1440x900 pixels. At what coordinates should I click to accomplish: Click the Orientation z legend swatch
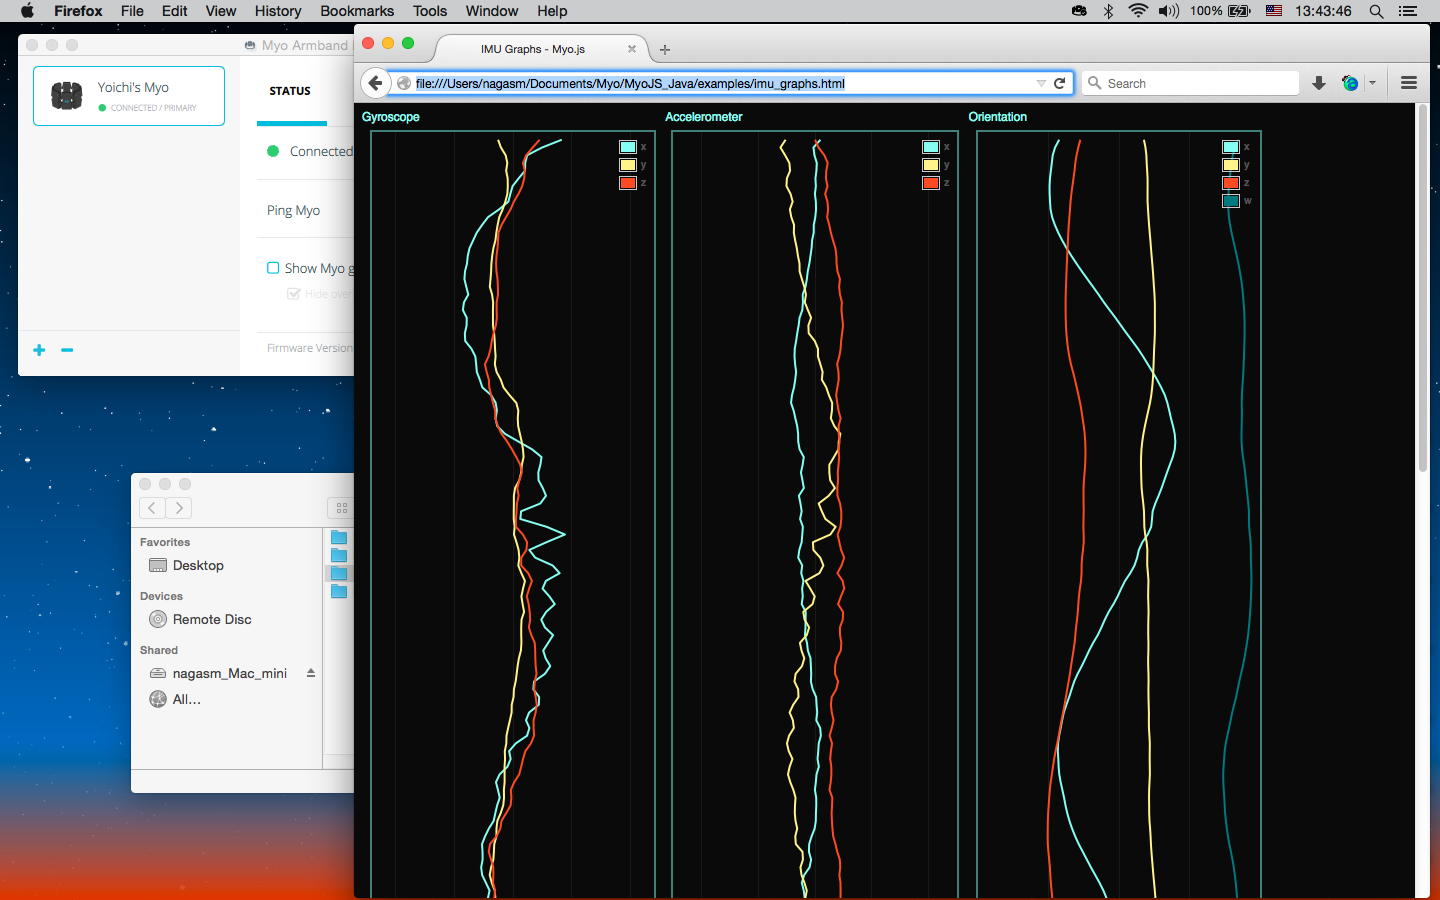(1231, 183)
